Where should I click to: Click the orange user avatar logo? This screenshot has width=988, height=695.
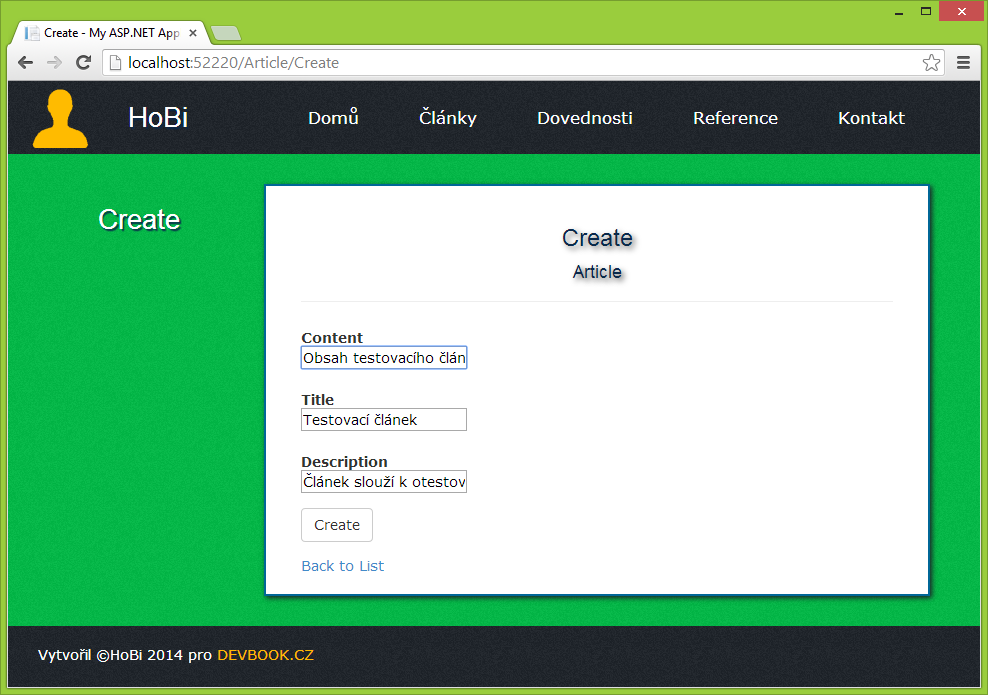click(60, 118)
